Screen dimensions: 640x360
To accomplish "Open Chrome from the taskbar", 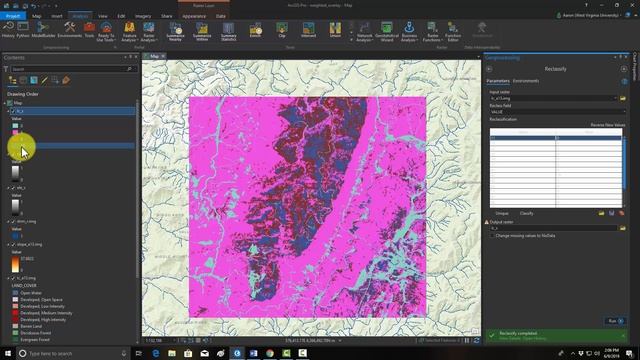I will click(270, 353).
